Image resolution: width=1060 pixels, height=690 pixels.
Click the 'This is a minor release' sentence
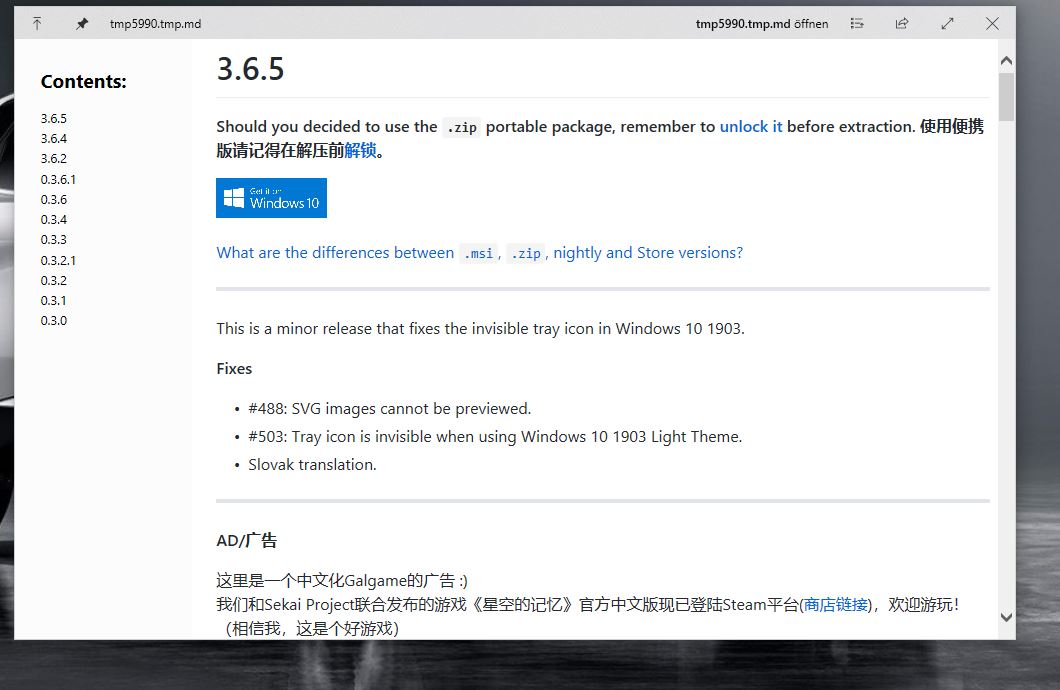480,329
